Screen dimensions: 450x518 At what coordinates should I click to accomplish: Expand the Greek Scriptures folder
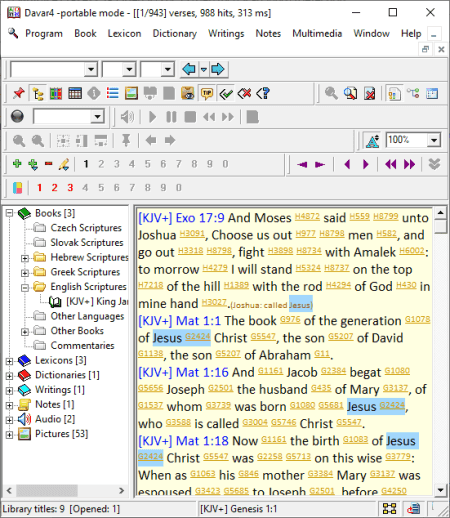pos(25,273)
